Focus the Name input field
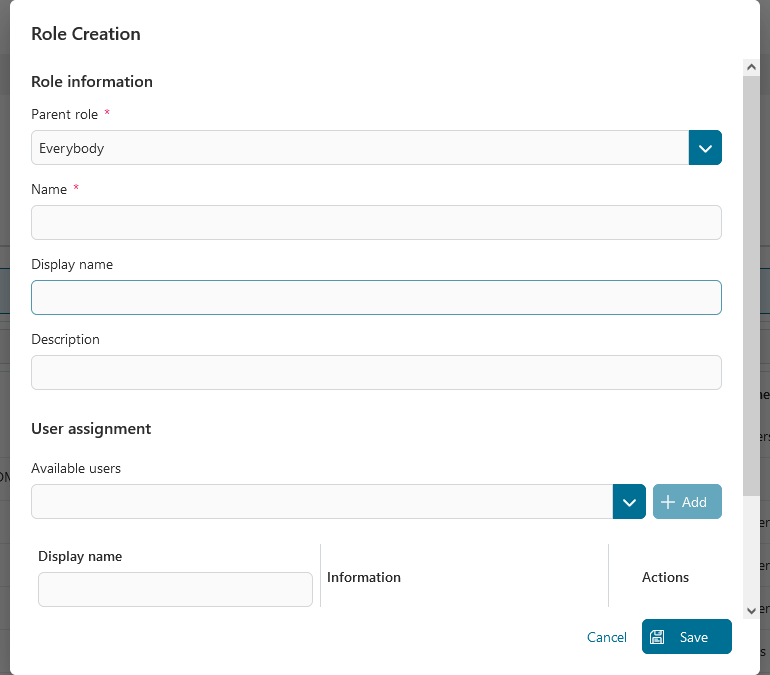This screenshot has height=675, width=770. point(376,222)
